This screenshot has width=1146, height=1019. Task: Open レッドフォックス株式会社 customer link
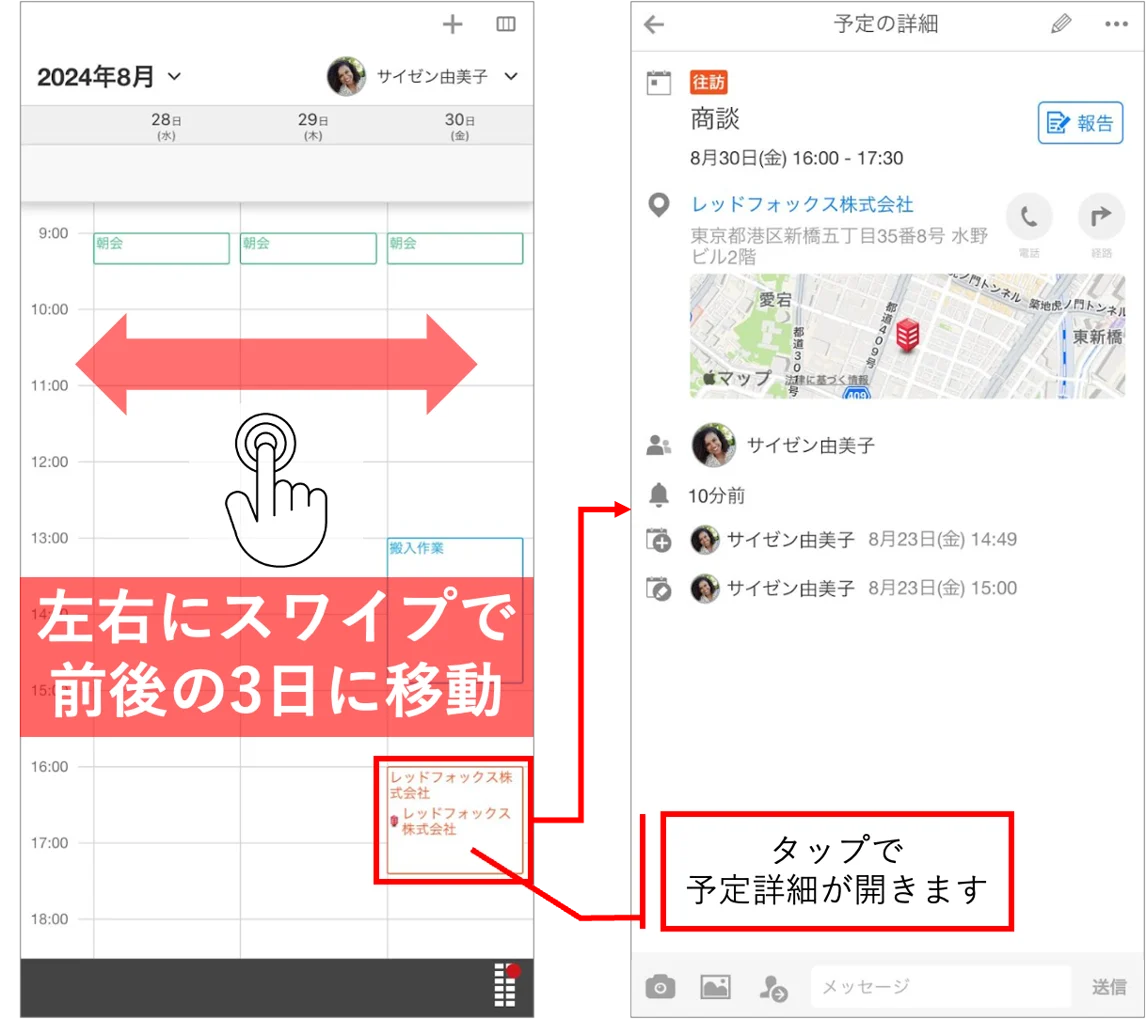click(802, 204)
